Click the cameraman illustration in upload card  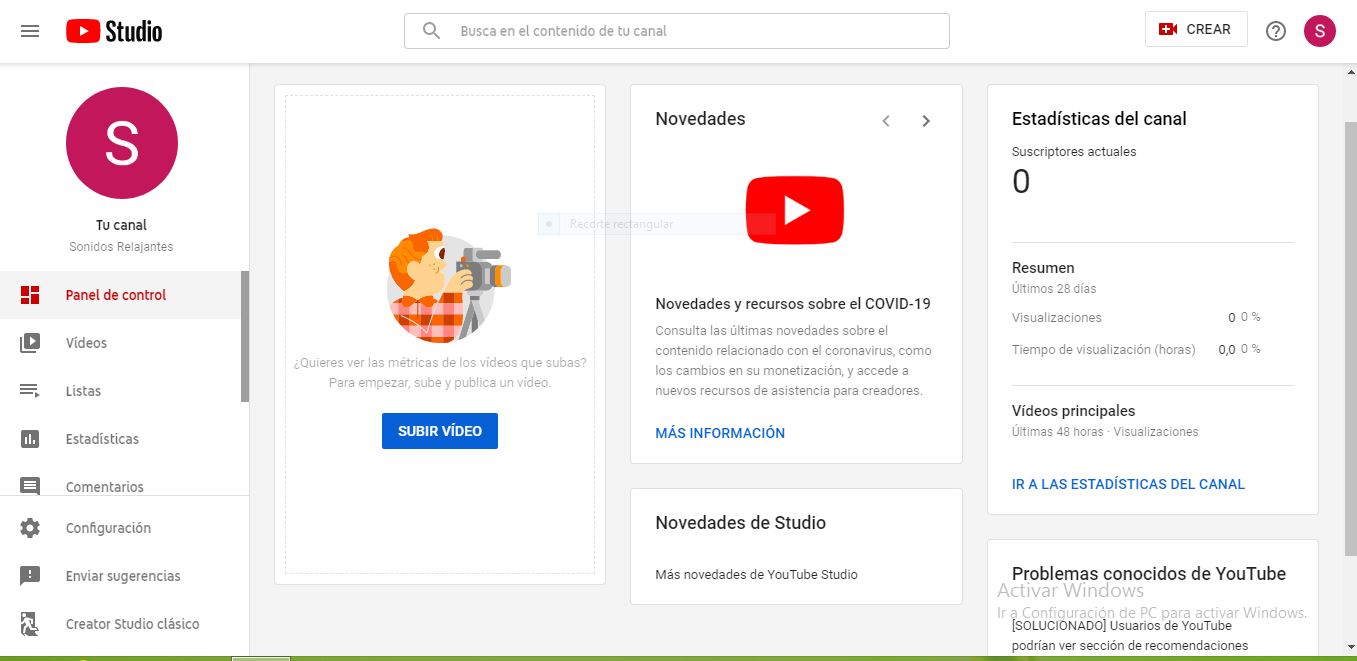coord(448,286)
